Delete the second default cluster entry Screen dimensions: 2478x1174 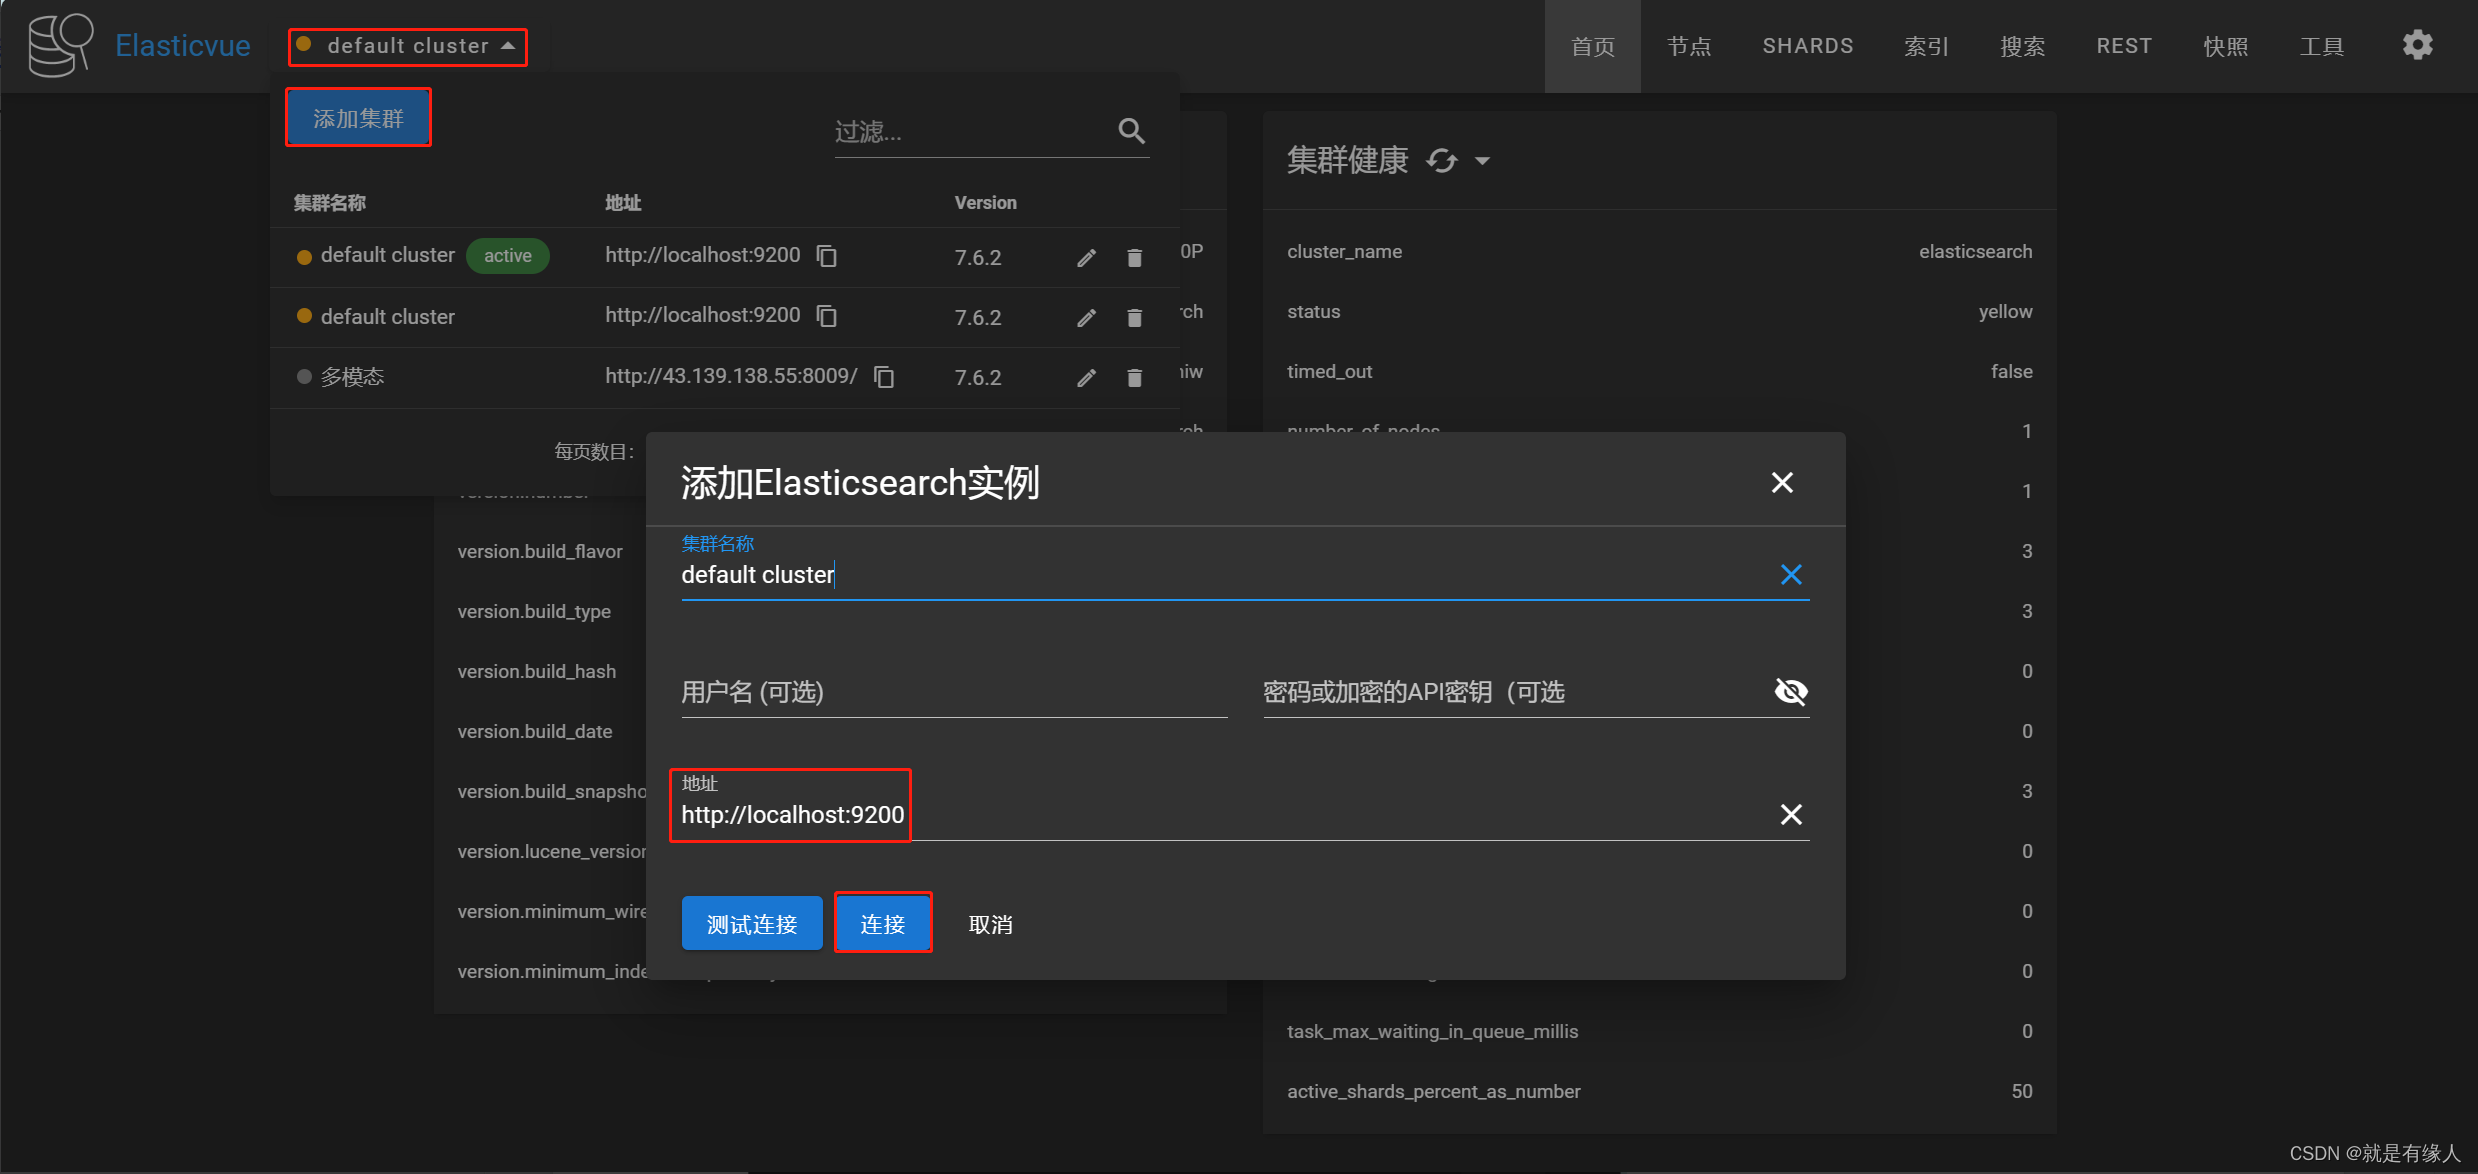tap(1134, 317)
